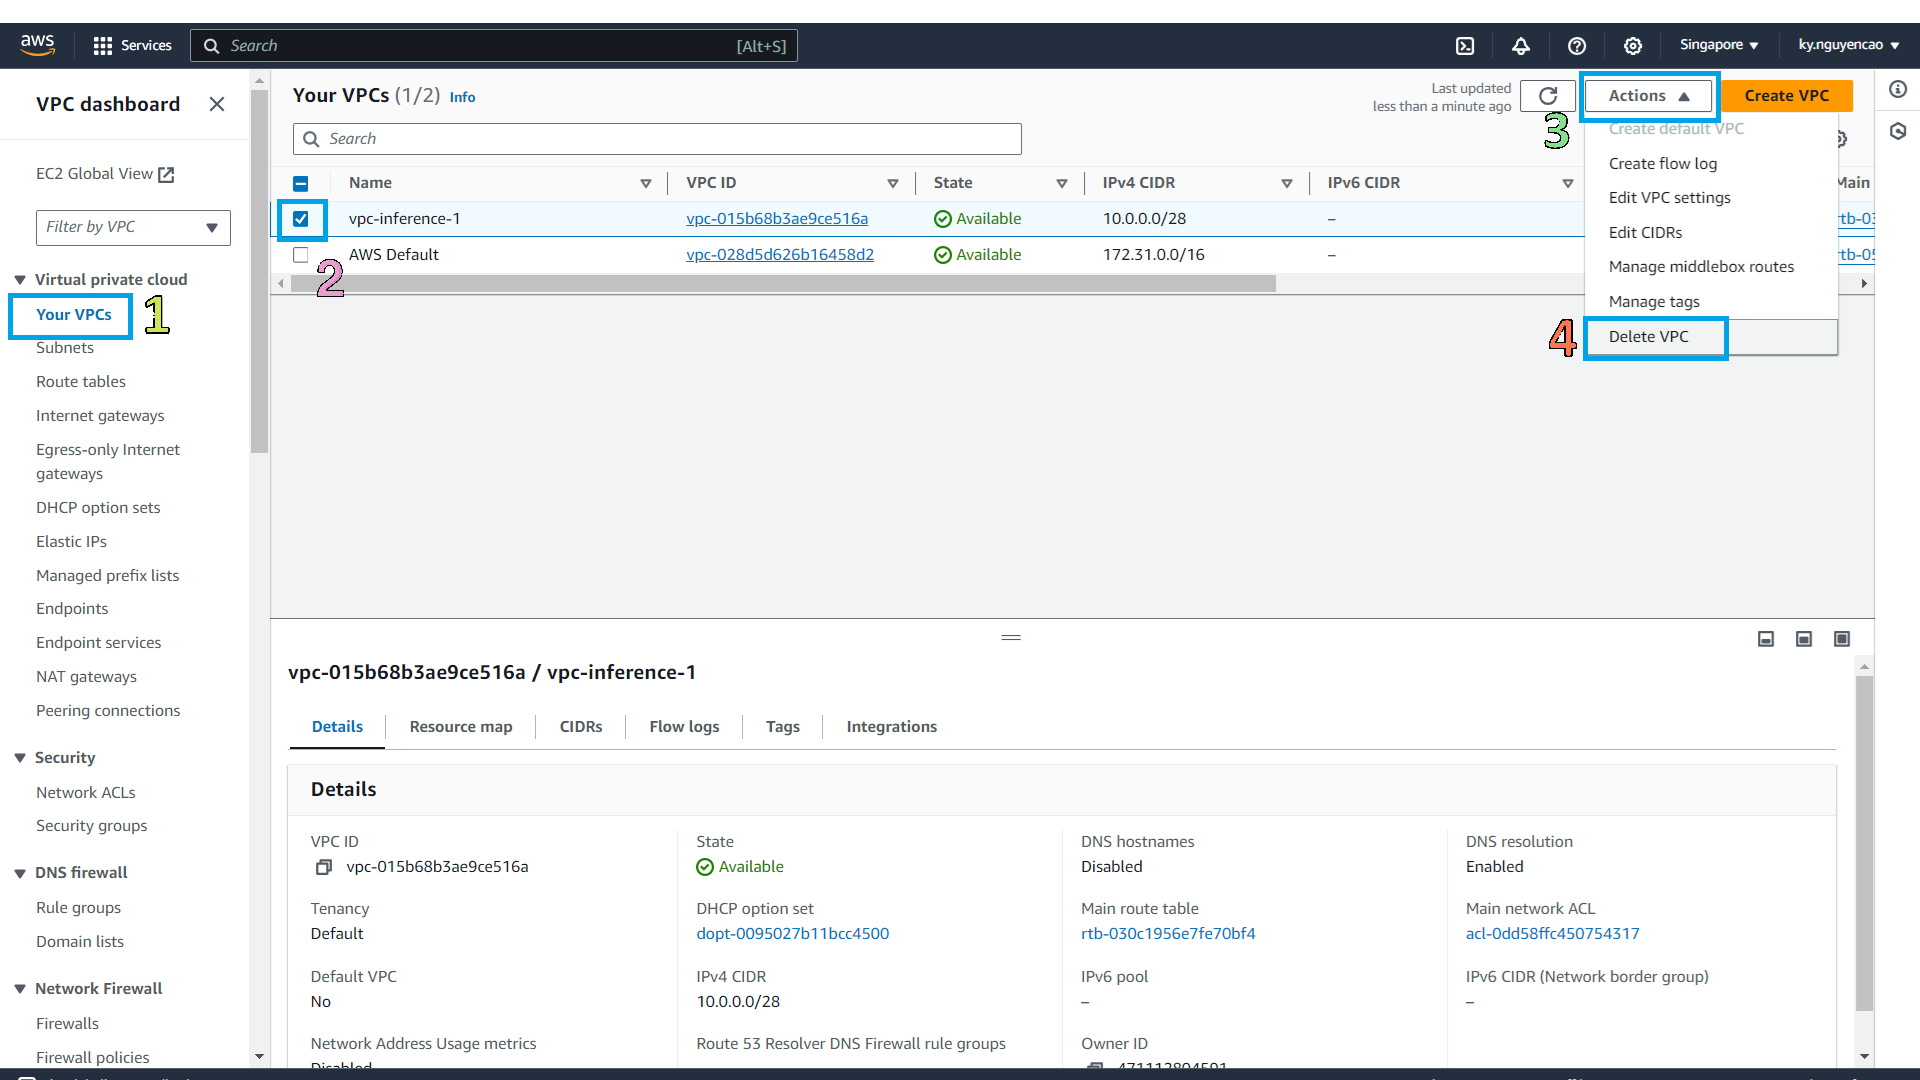1920x1080 pixels.
Task: Open the help question-mark icon
Action: tap(1577, 45)
